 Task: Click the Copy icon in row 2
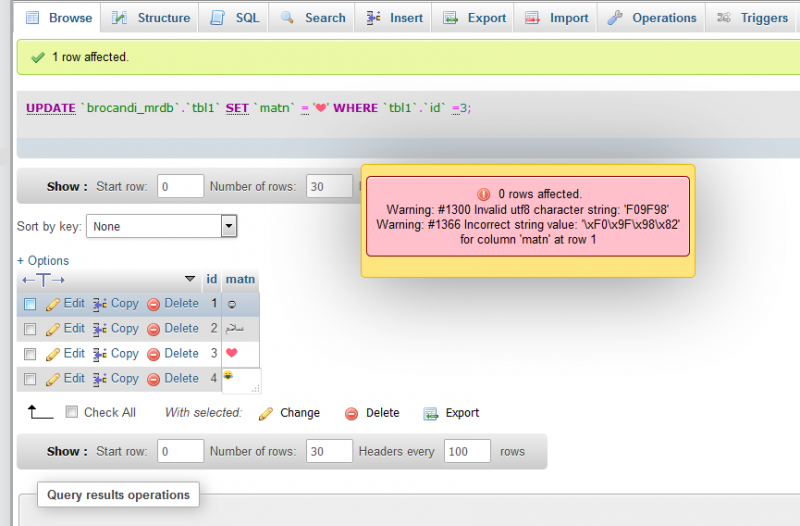tap(99, 329)
